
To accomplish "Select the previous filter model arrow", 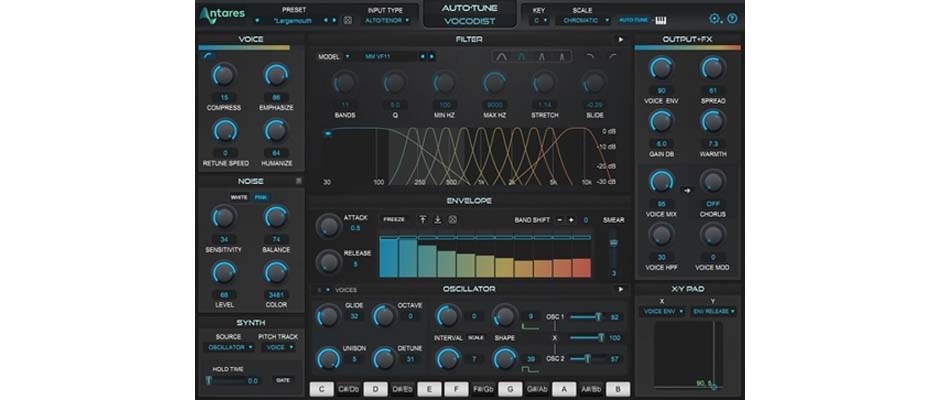I will [423, 57].
